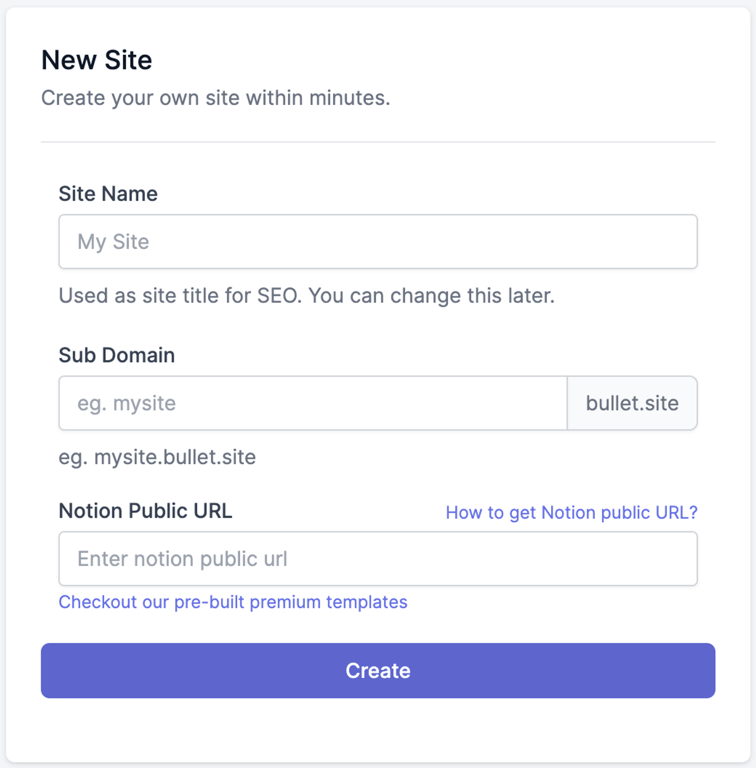Click the 'Site Name' field label

coord(108,194)
